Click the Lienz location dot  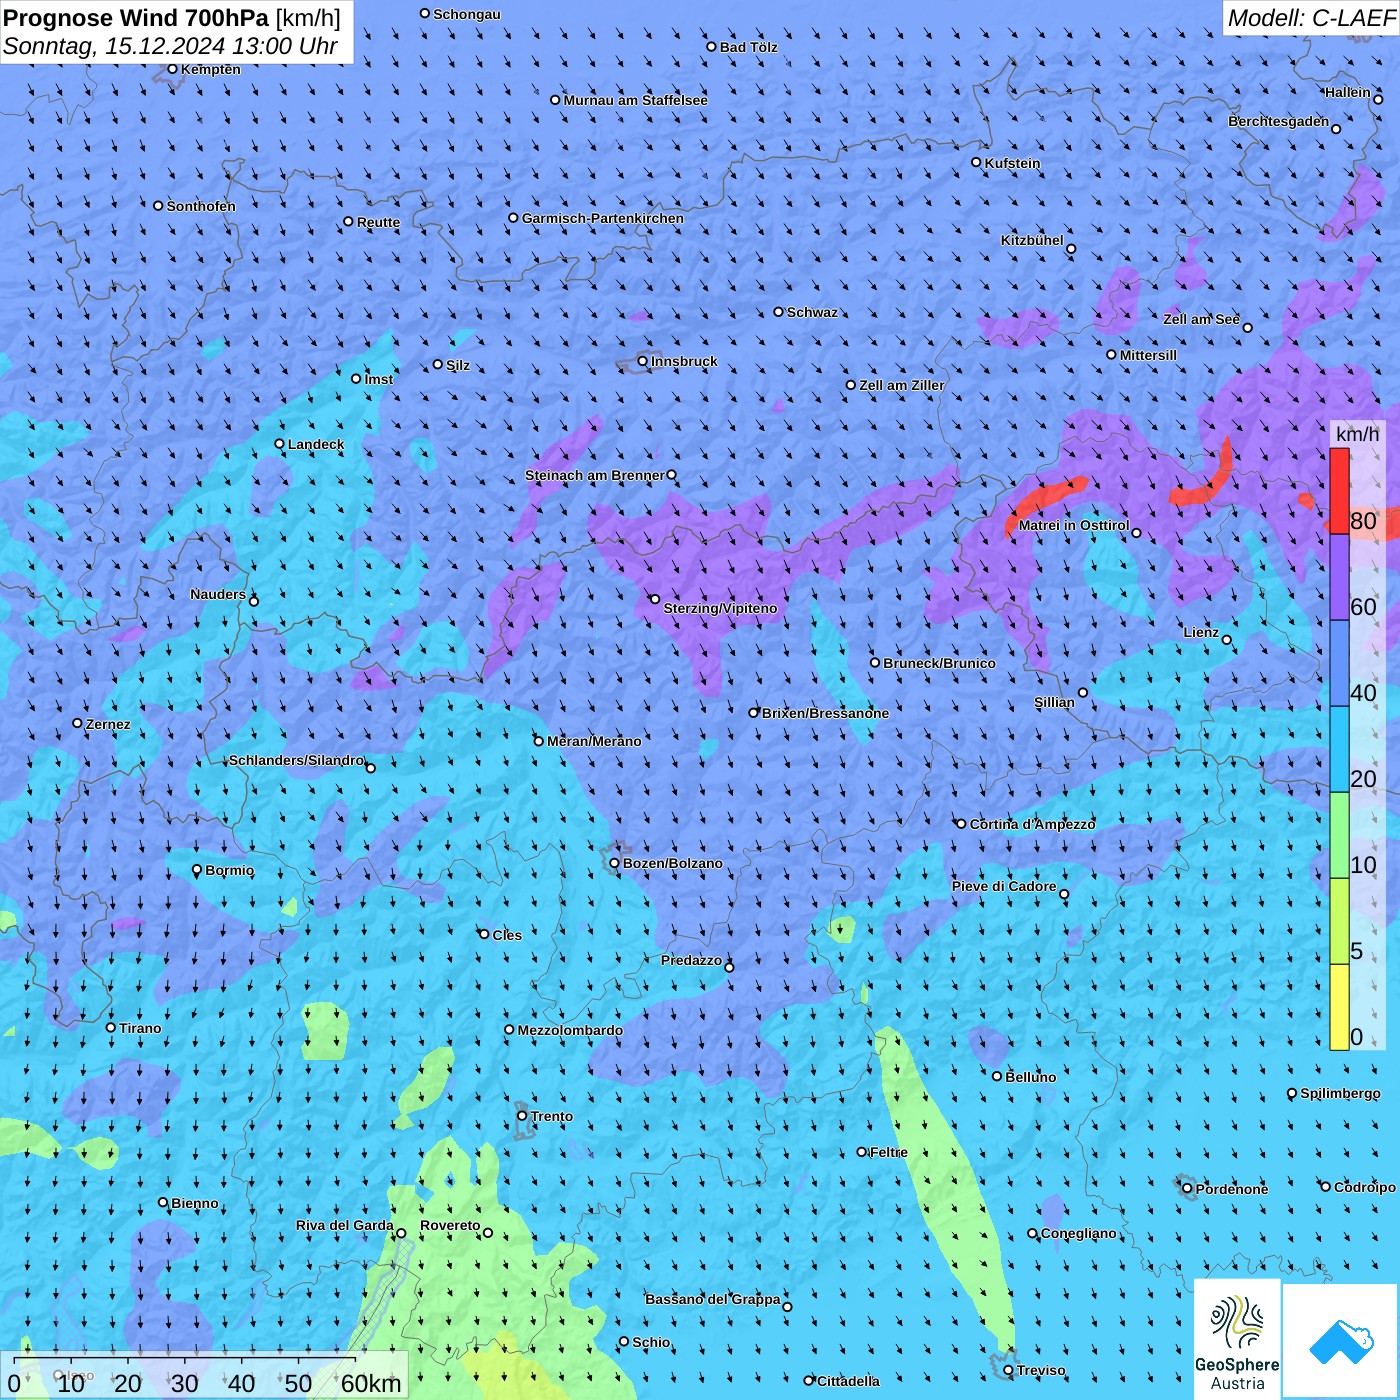(x=1227, y=640)
